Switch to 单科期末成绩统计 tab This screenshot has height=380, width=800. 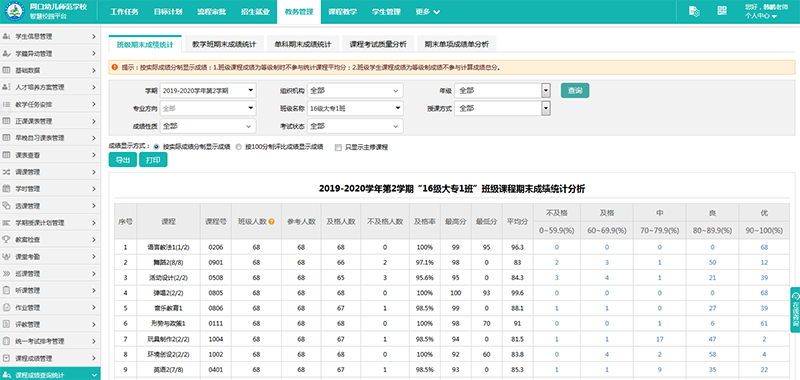pos(303,44)
